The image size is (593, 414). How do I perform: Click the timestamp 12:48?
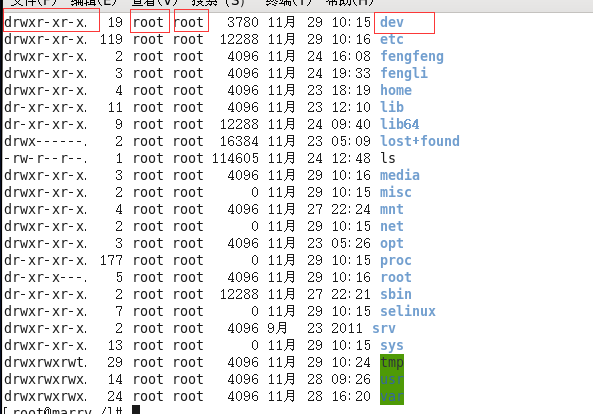coord(351,158)
